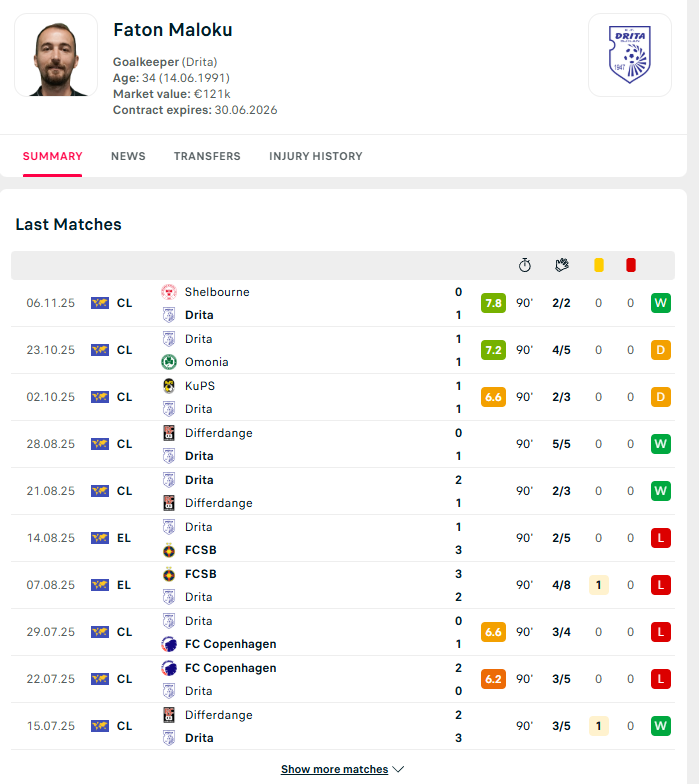Click the chevron next to Show more matches
The image size is (699, 784).
398,769
